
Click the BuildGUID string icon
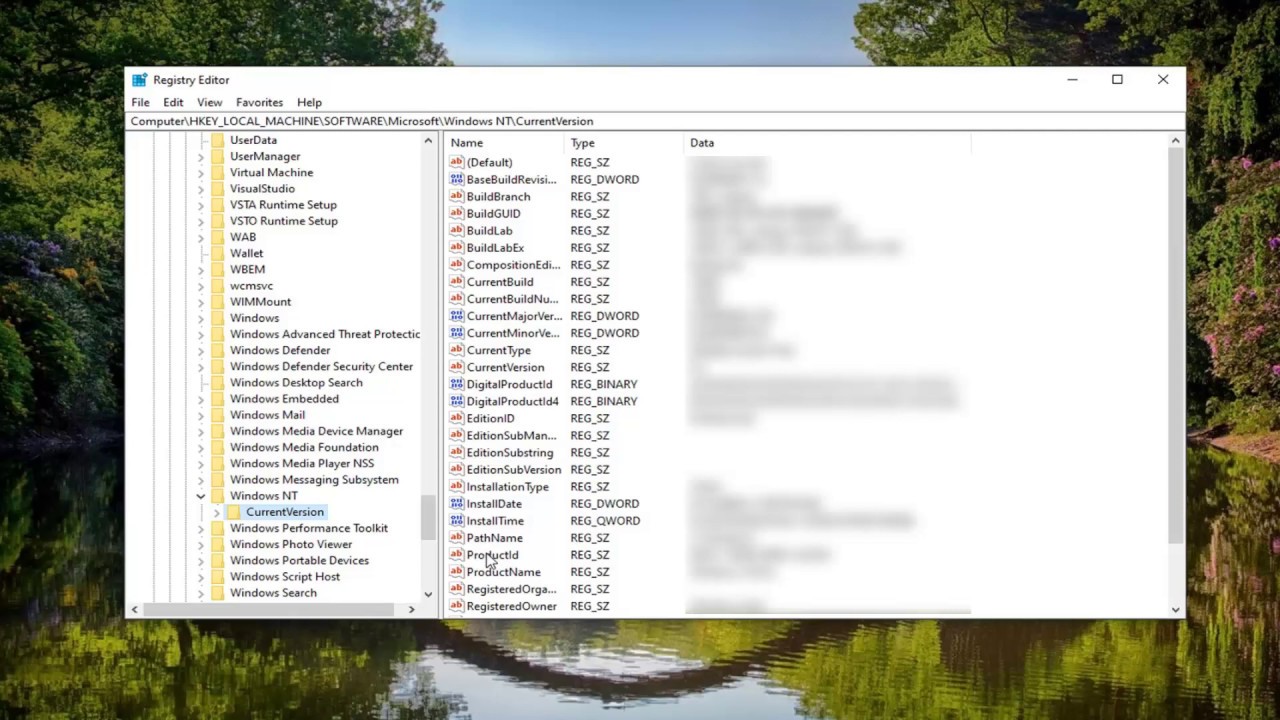(x=457, y=213)
